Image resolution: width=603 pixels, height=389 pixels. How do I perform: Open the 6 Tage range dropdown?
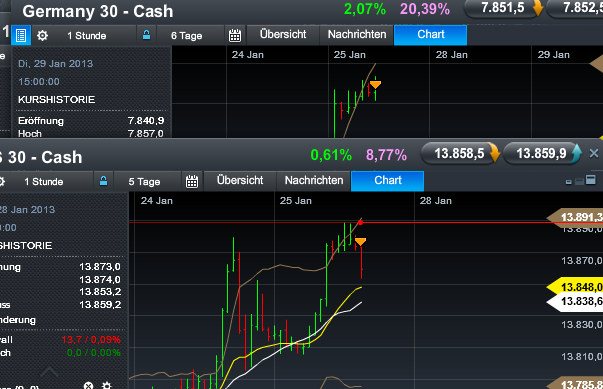pyautogui.click(x=187, y=36)
